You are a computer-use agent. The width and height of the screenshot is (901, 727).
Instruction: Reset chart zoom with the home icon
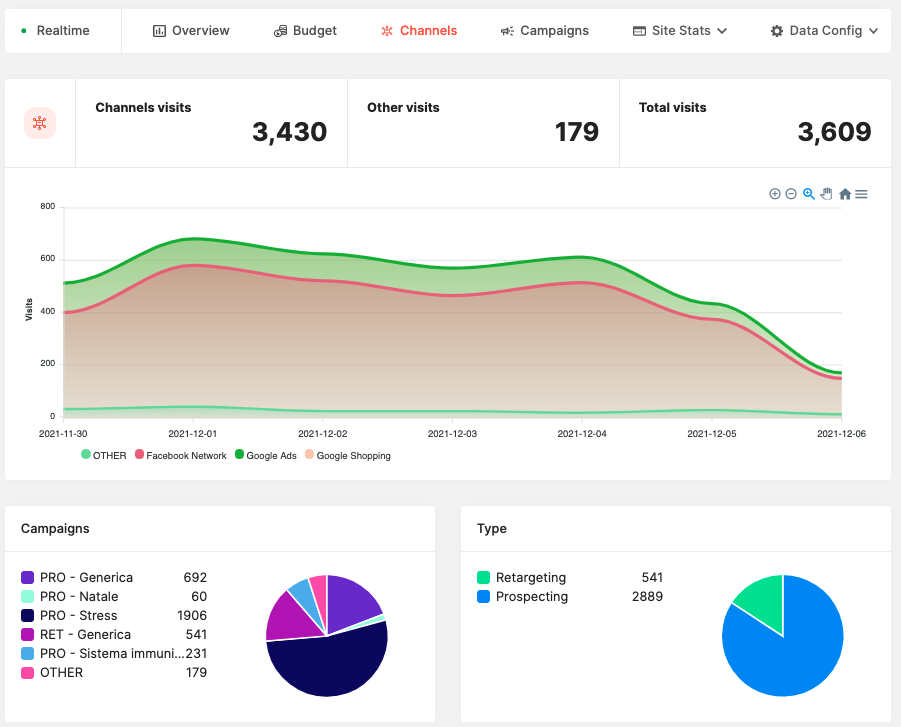click(844, 194)
